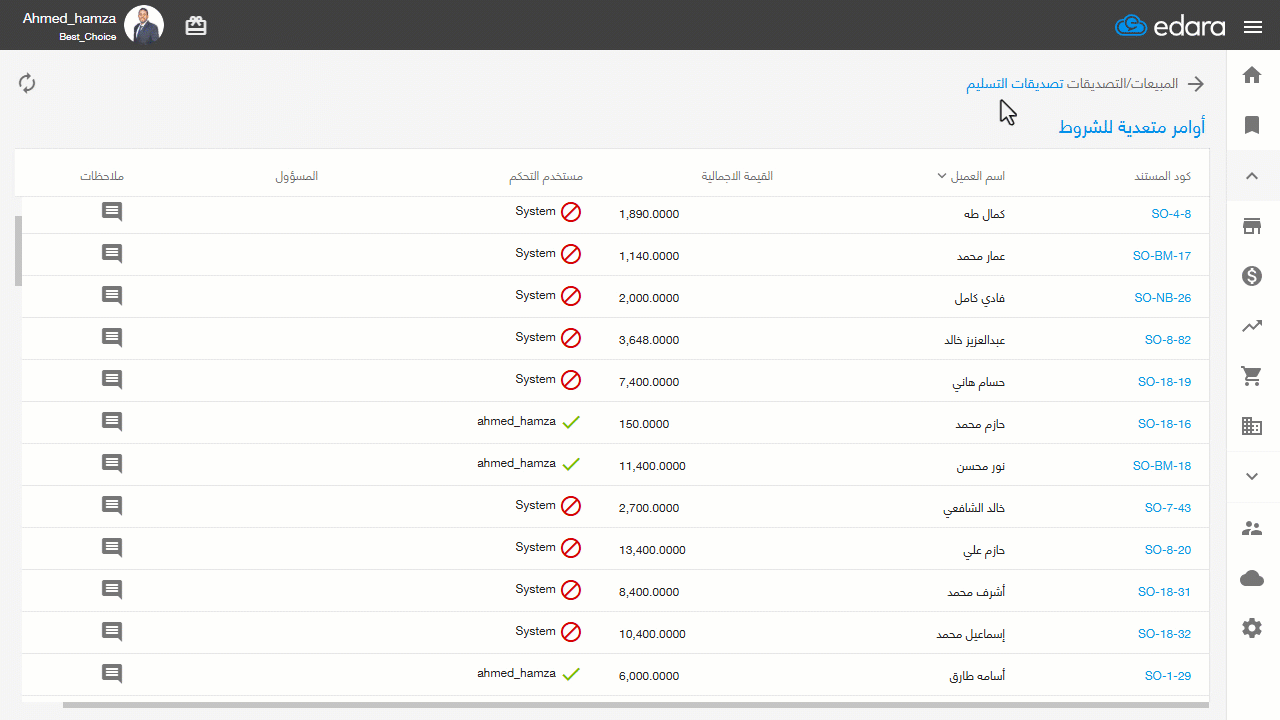1280x720 pixels.
Task: Click القيمة الاجمالية column header
Action: tap(737, 176)
